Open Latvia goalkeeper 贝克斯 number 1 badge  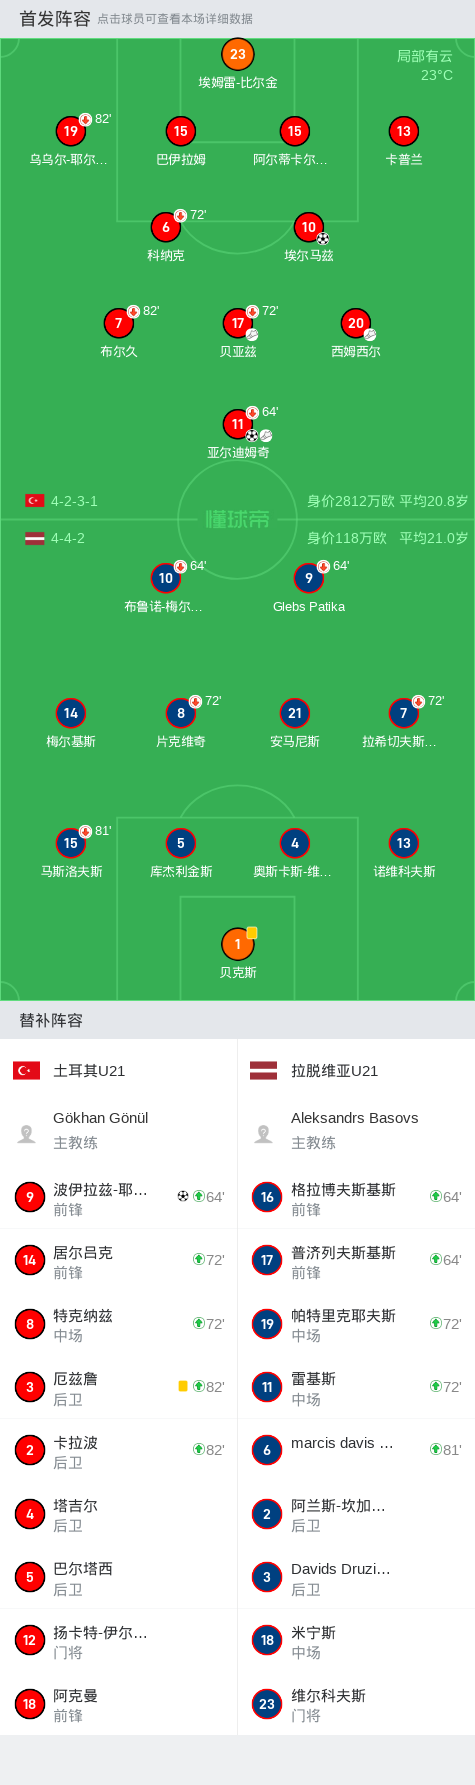237,944
